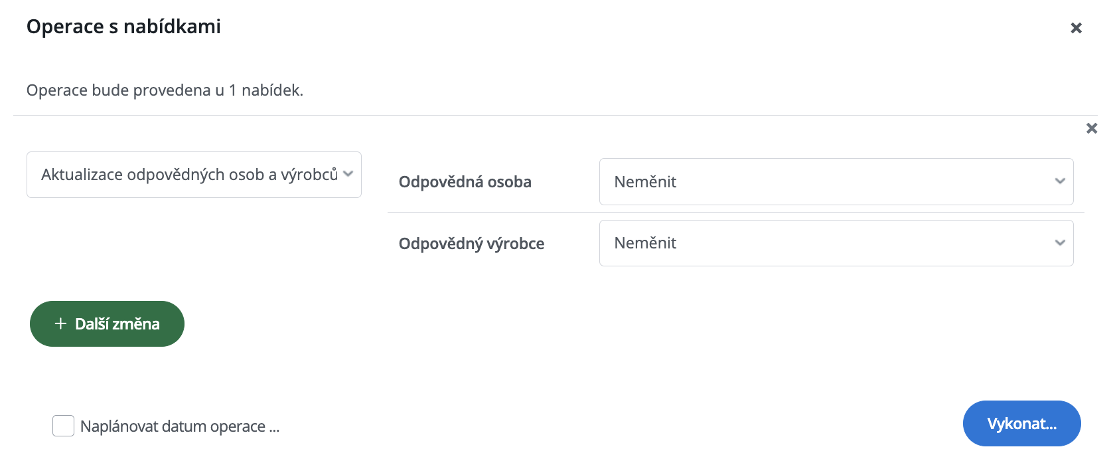The image size is (1115, 457).
Task: Close the Operace s nabídkami dialog
Action: click(1076, 28)
